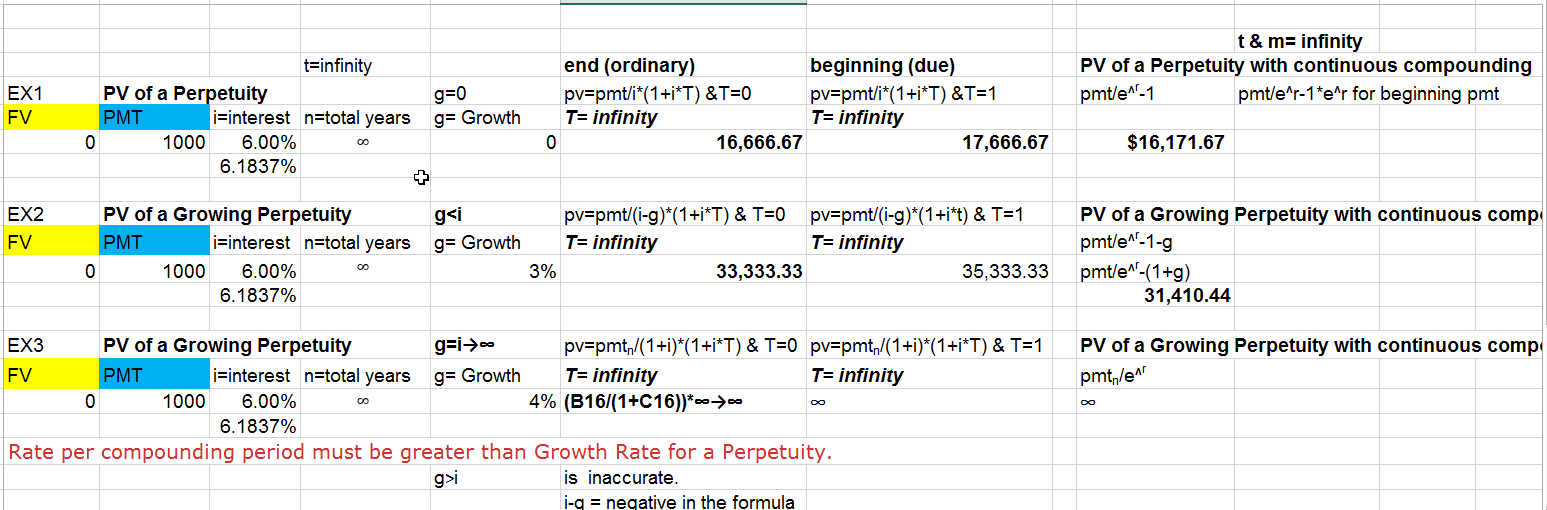Click the 31,410.44 result cell

pyautogui.click(x=1156, y=295)
